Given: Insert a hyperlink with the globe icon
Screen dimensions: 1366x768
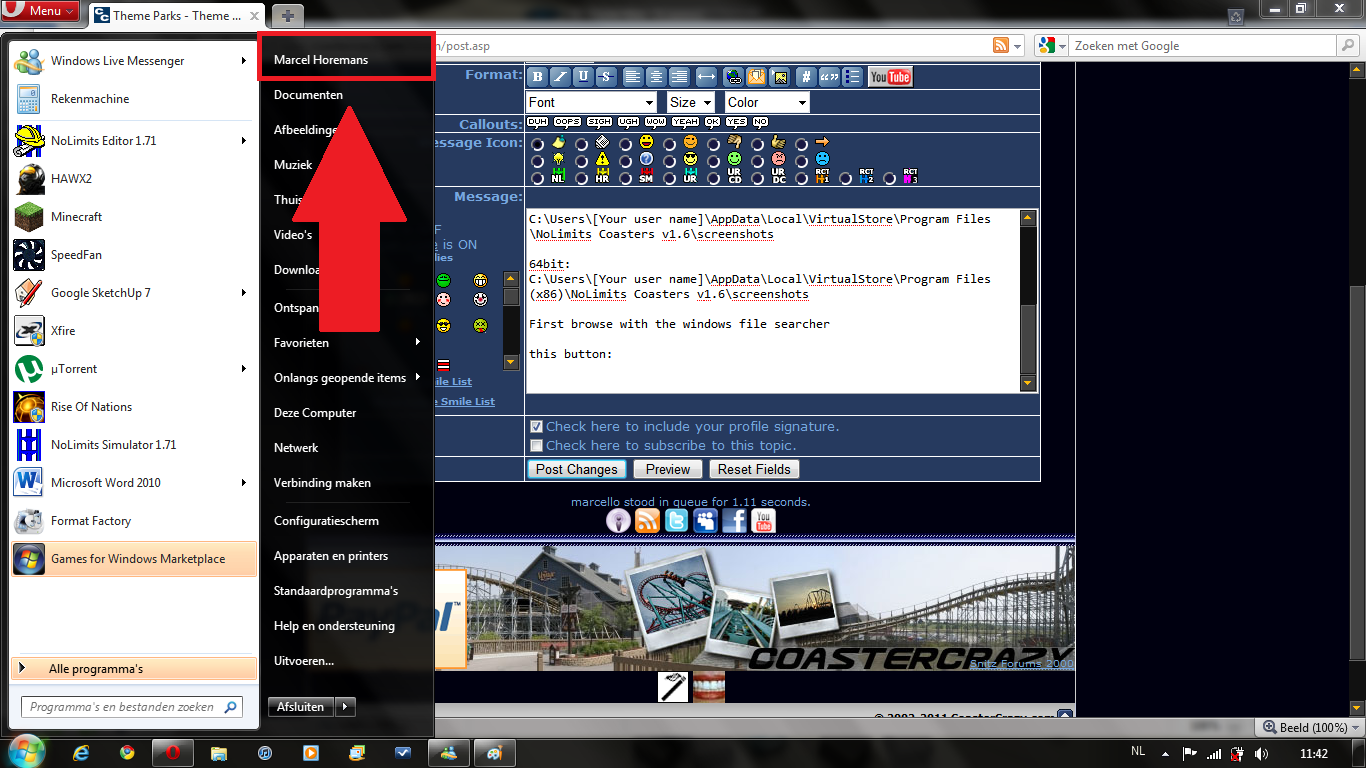Looking at the screenshot, I should coord(733,77).
